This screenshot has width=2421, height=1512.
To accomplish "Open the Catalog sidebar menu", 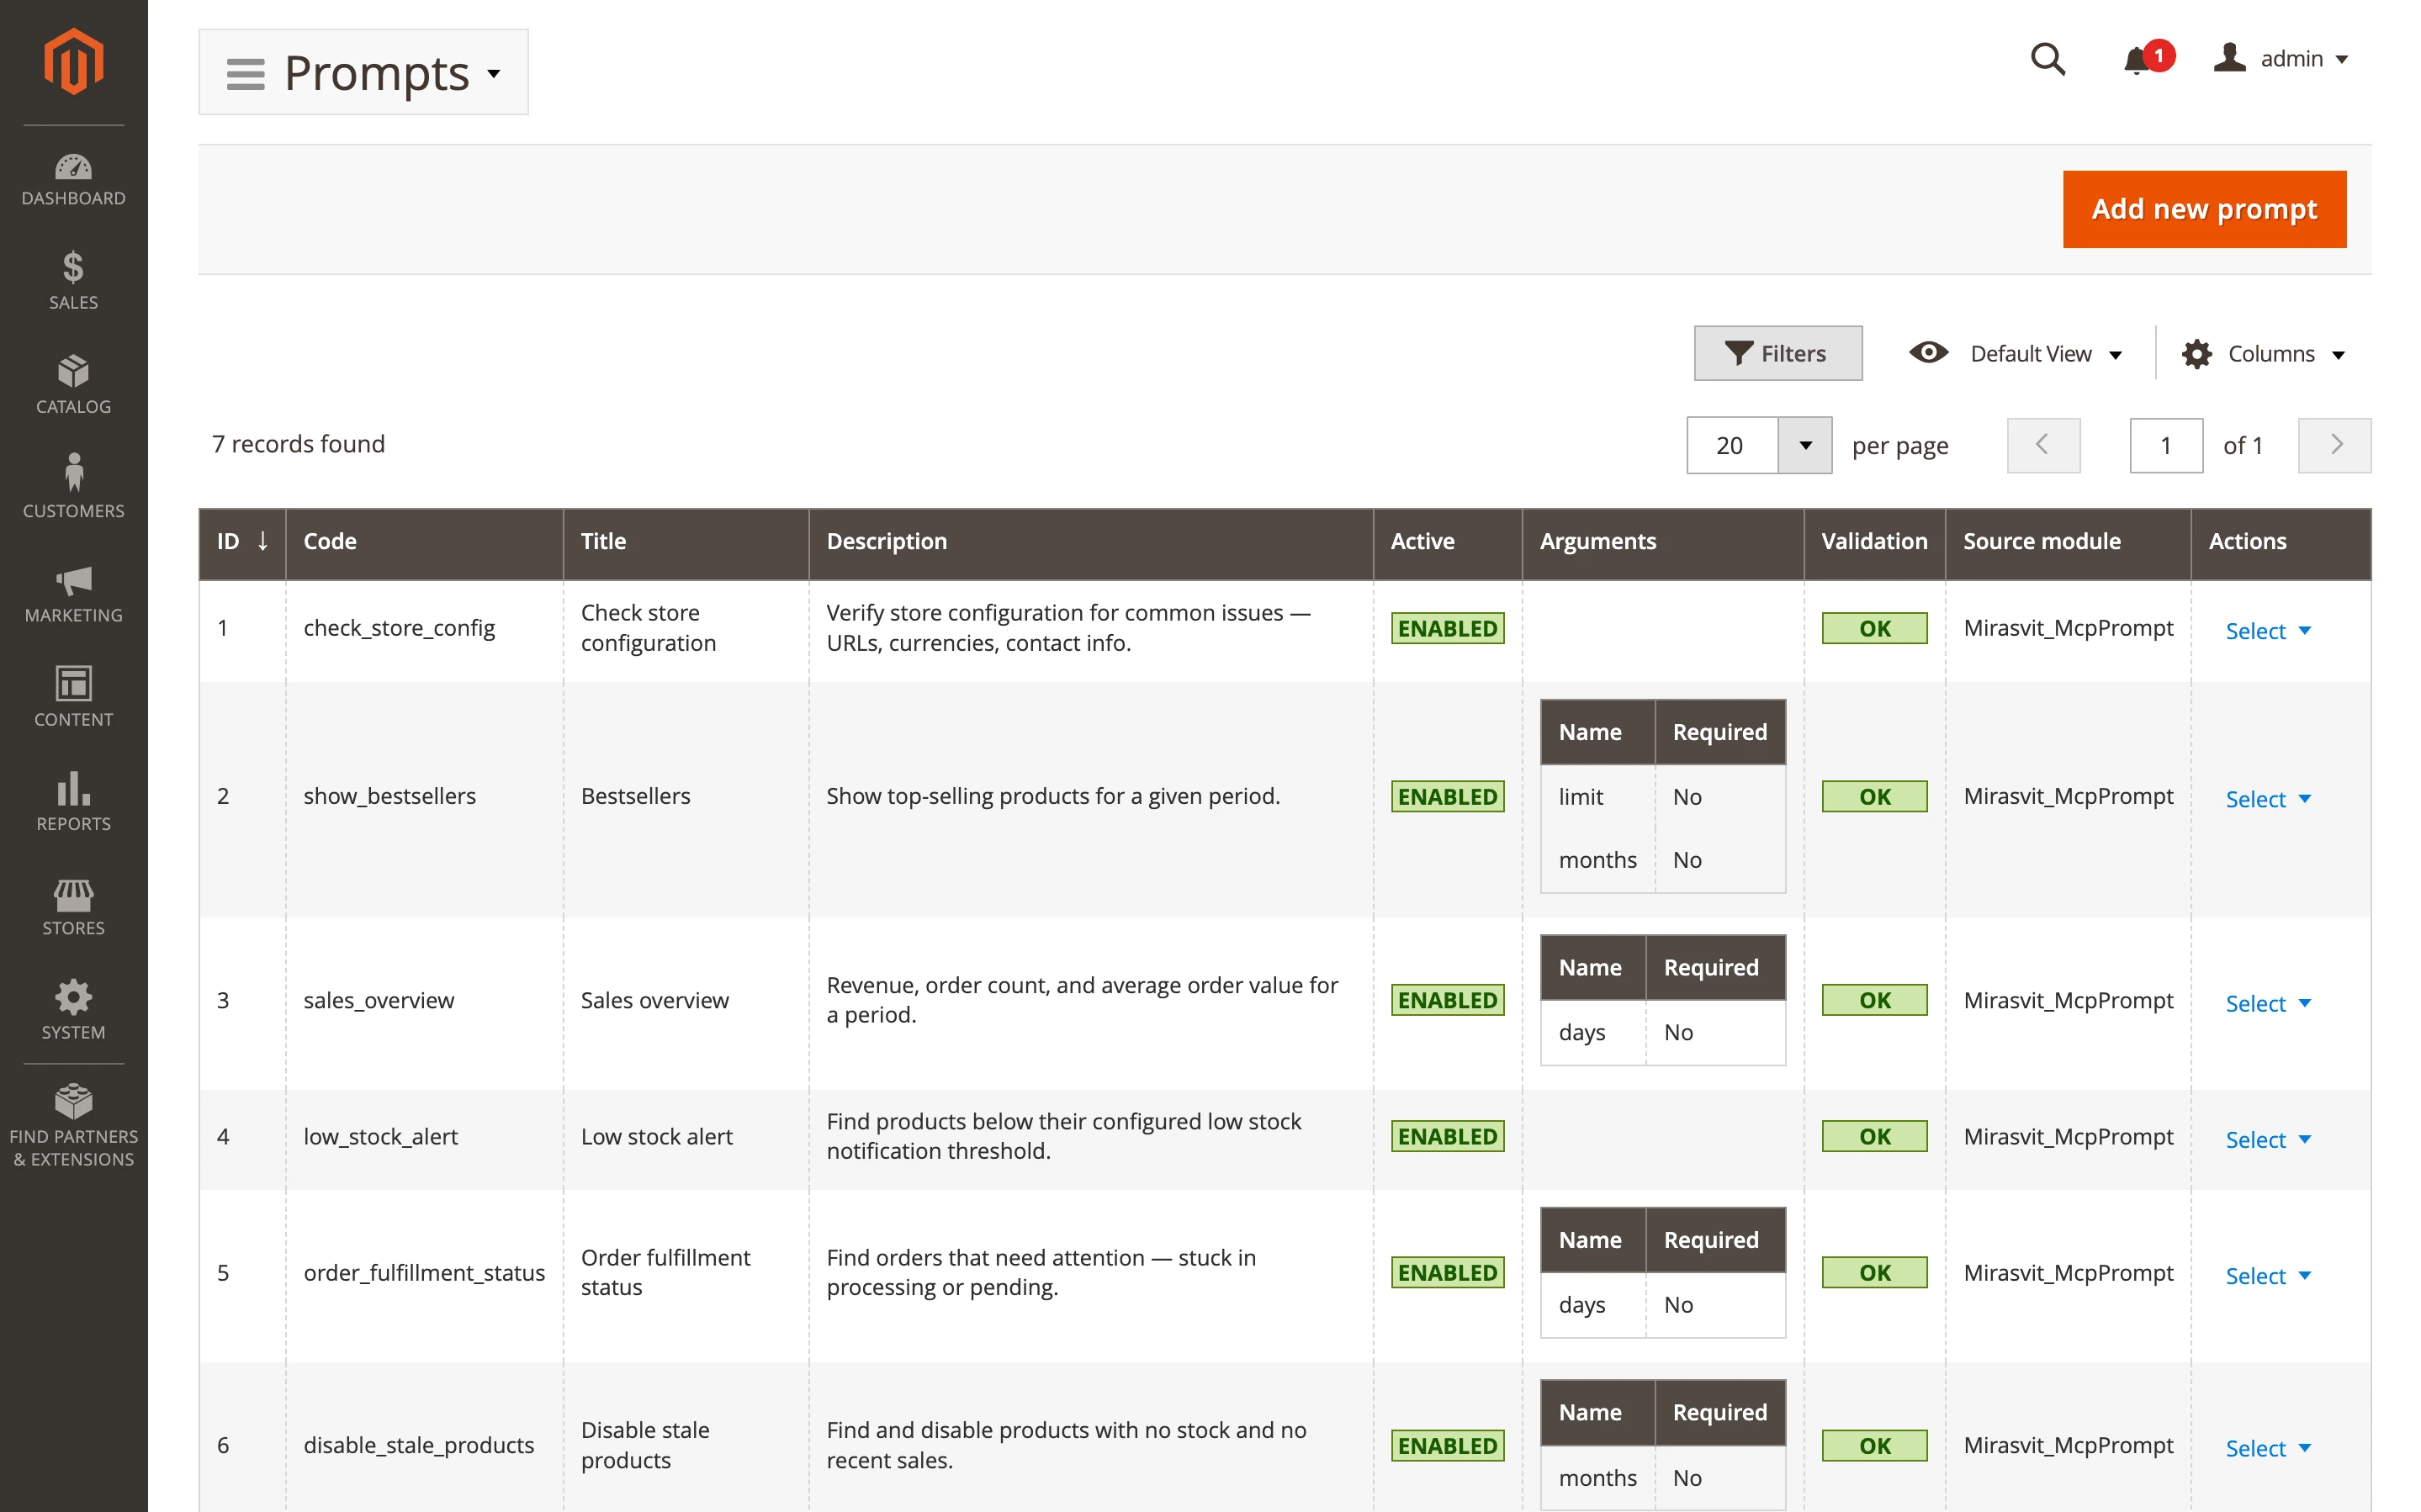I will (73, 386).
